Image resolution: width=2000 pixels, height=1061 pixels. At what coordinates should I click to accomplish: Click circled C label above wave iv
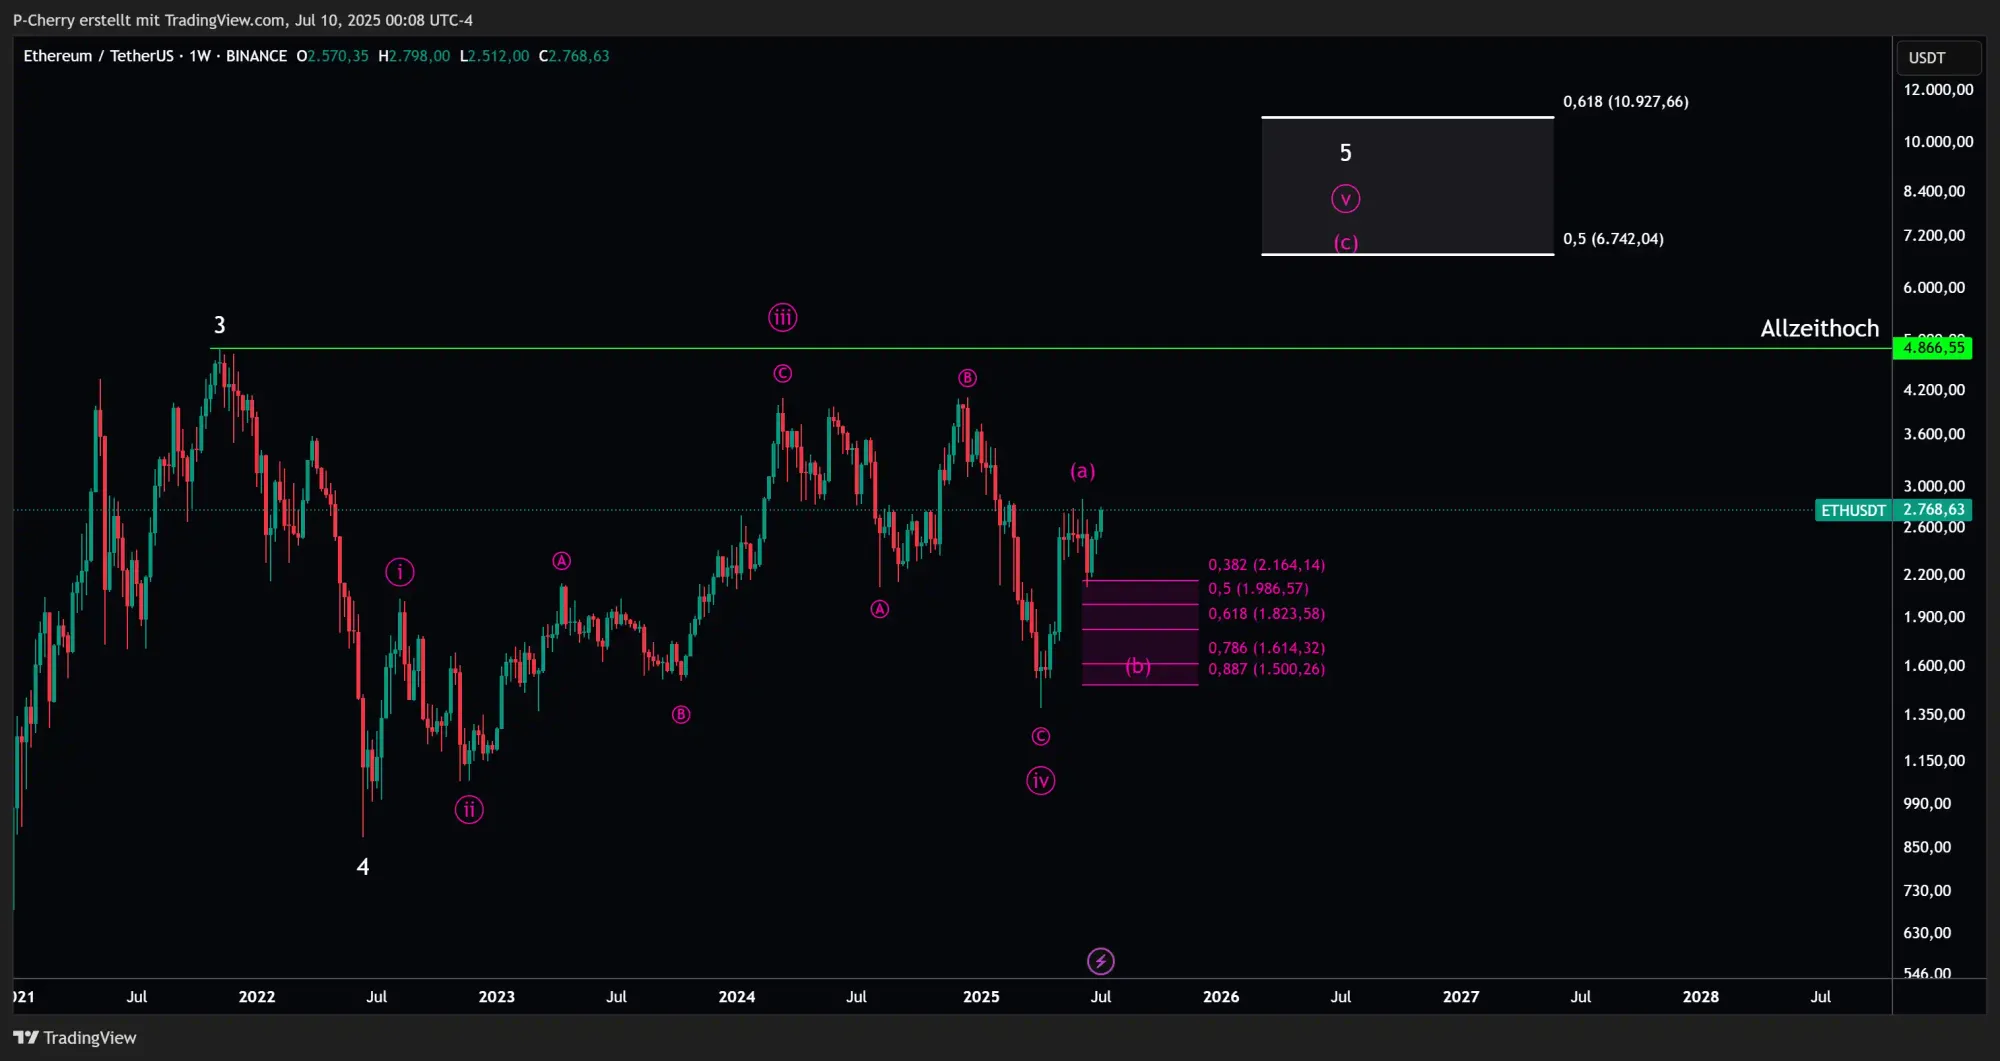click(x=1040, y=736)
